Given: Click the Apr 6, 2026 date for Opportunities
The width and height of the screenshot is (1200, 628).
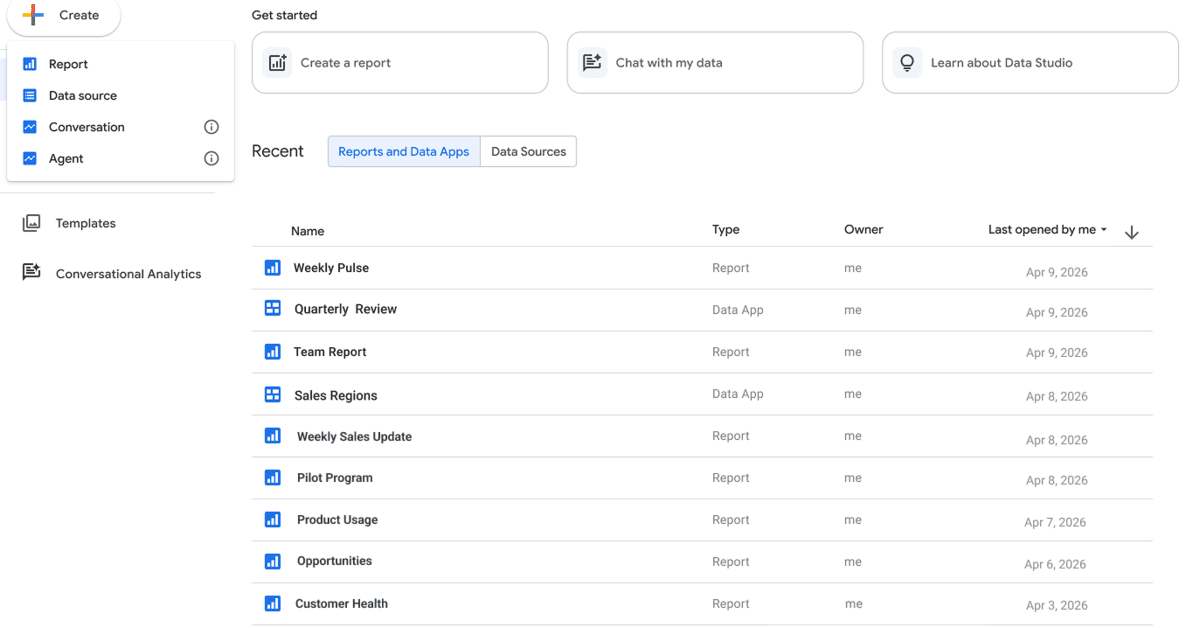Looking at the screenshot, I should (x=1055, y=564).
